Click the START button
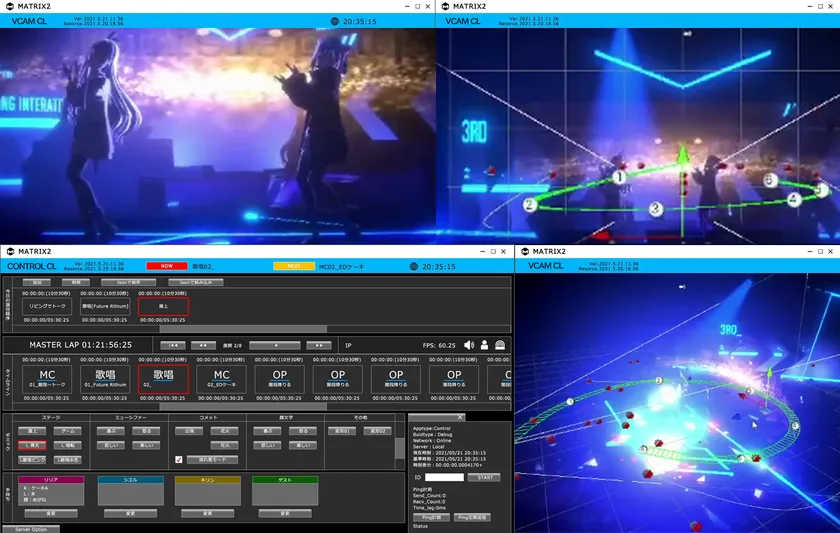 click(x=483, y=477)
